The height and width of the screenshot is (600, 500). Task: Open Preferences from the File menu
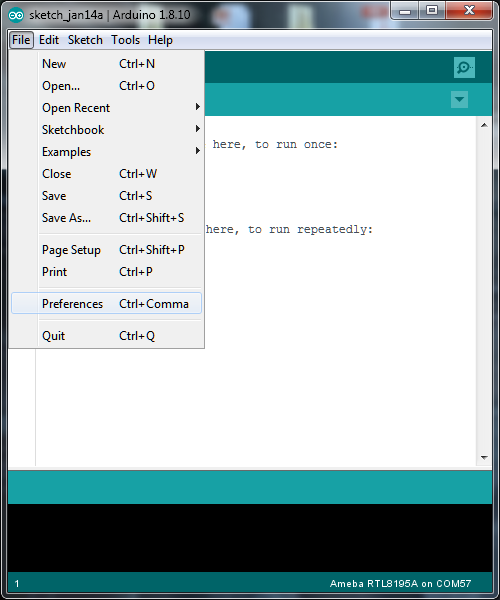click(106, 303)
